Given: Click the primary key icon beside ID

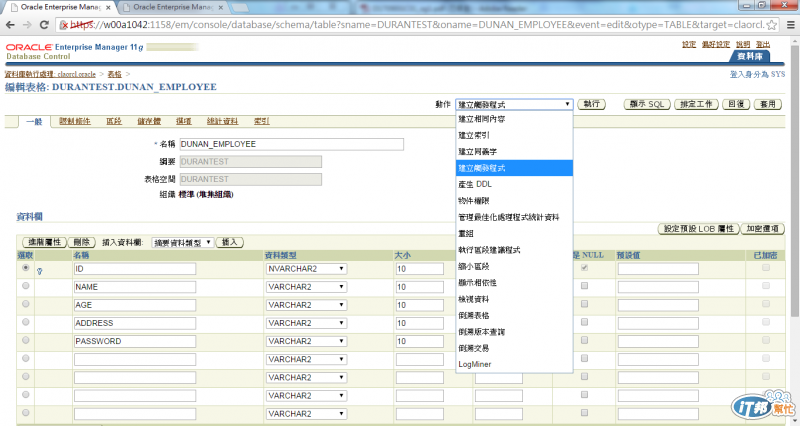Looking at the screenshot, I should point(39,271).
